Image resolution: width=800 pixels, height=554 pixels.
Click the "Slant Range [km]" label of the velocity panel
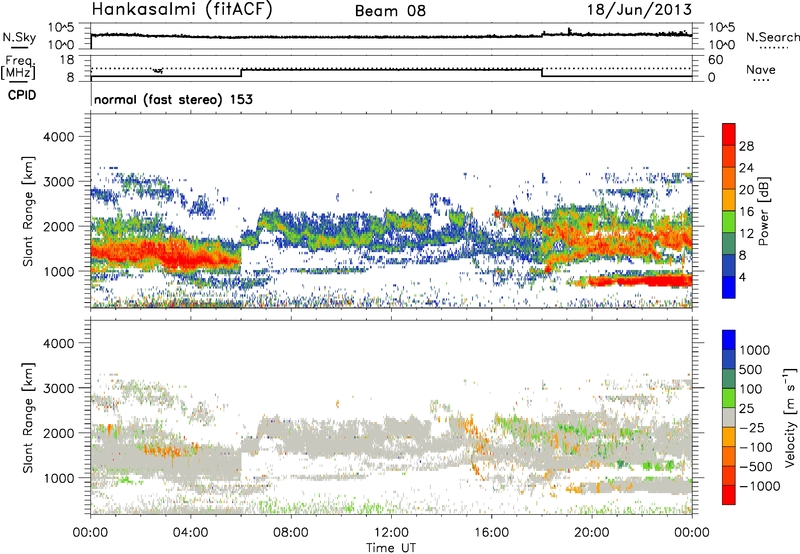coord(28,417)
